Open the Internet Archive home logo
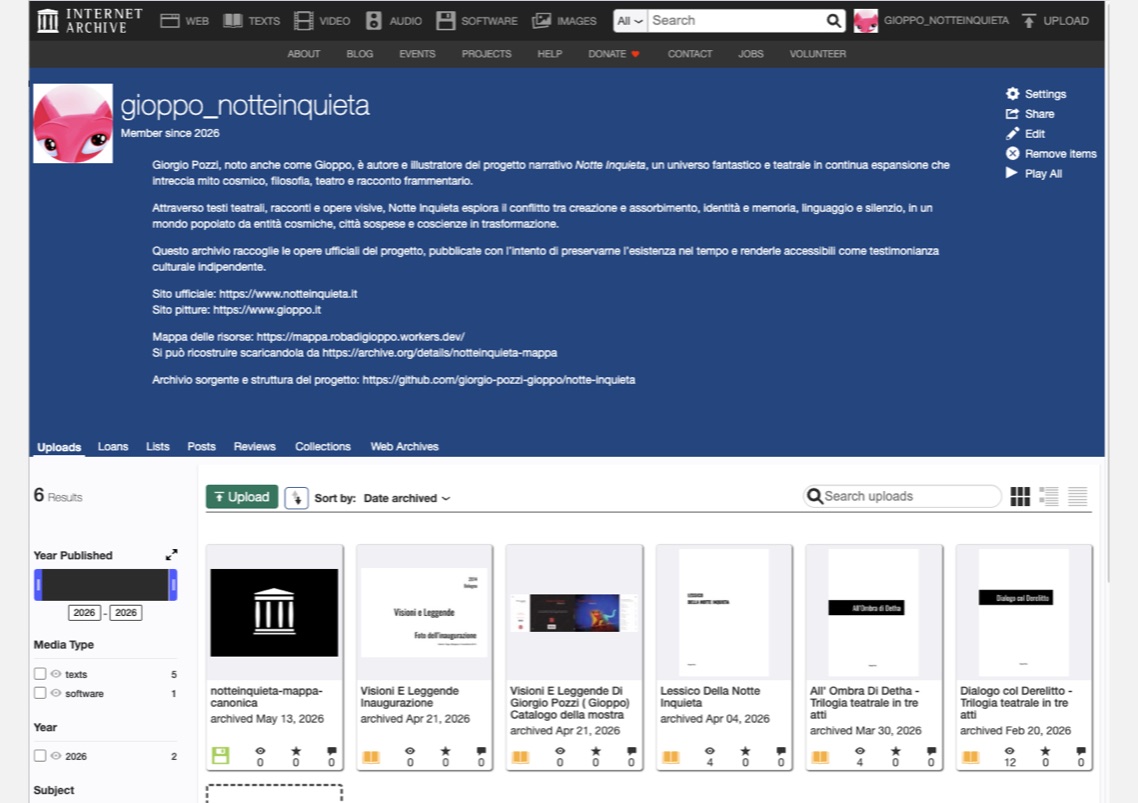Viewport: 1138px width, 803px height. point(90,20)
